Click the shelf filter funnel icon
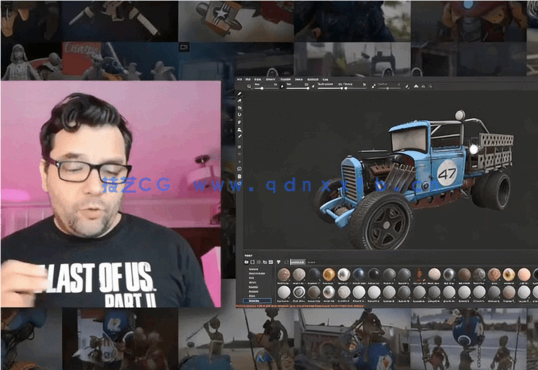This screenshot has width=538, height=370. coord(278,262)
